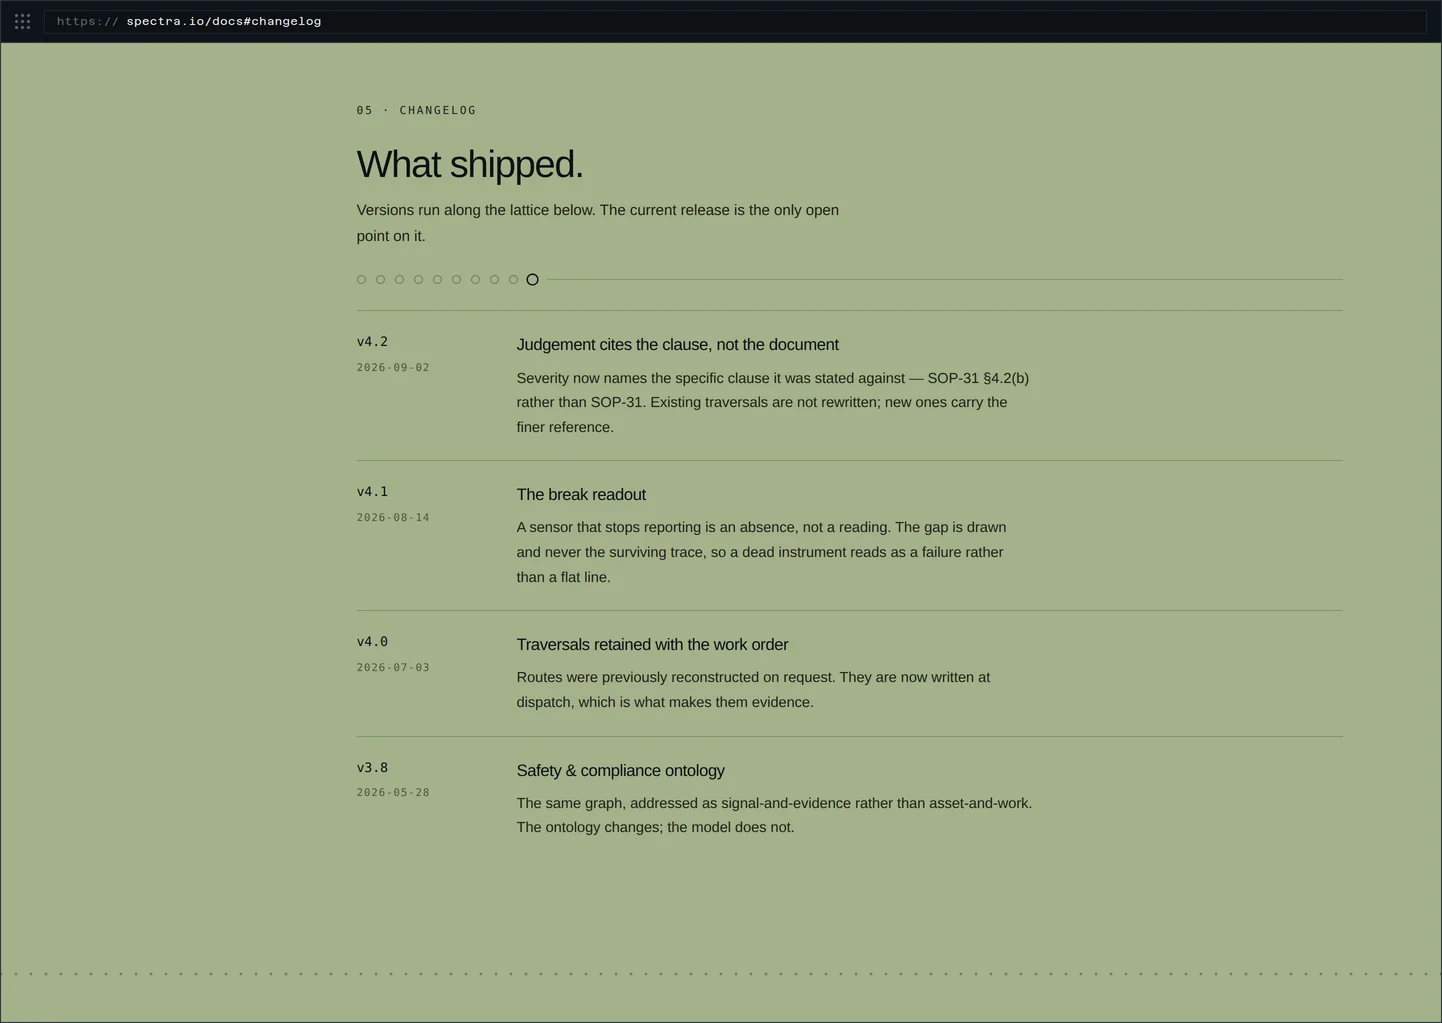Click the paragraph starting 'A sensor that stops'
This screenshot has height=1023, width=1442.
point(761,552)
